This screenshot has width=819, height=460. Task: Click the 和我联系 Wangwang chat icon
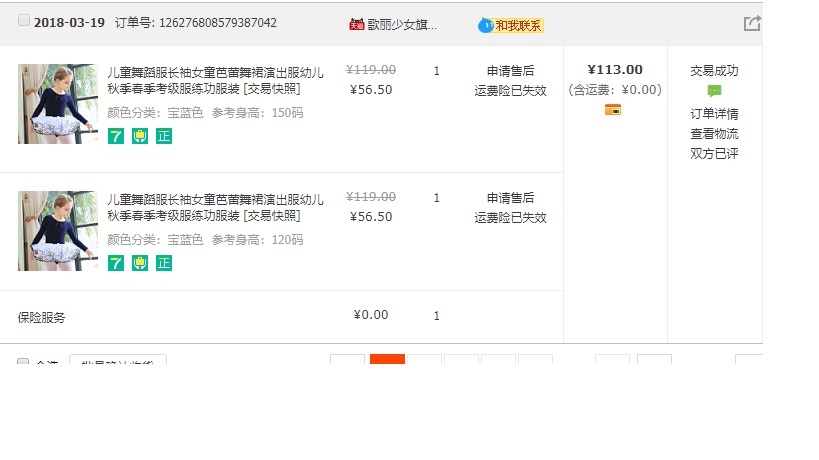click(511, 25)
